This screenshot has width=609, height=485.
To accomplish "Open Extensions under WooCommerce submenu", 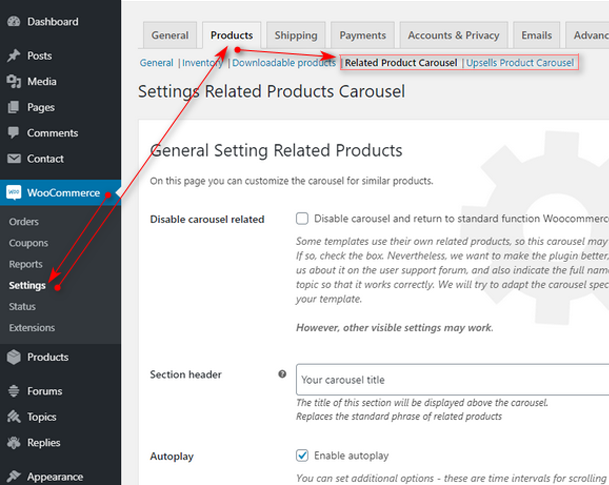I will click(32, 327).
